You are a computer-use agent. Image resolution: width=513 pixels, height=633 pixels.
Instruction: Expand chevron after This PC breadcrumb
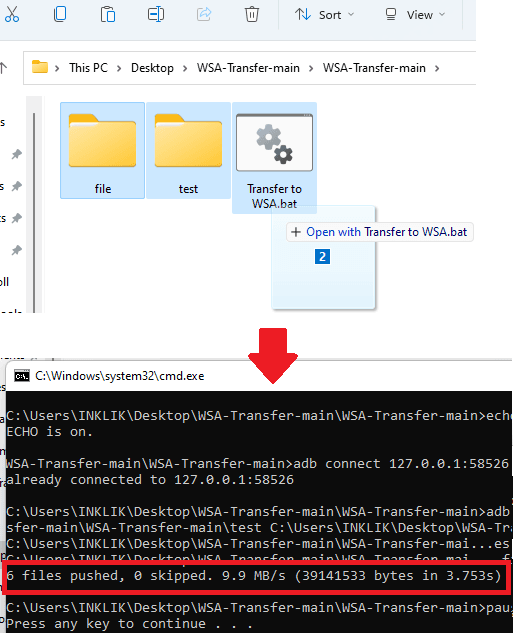point(119,68)
